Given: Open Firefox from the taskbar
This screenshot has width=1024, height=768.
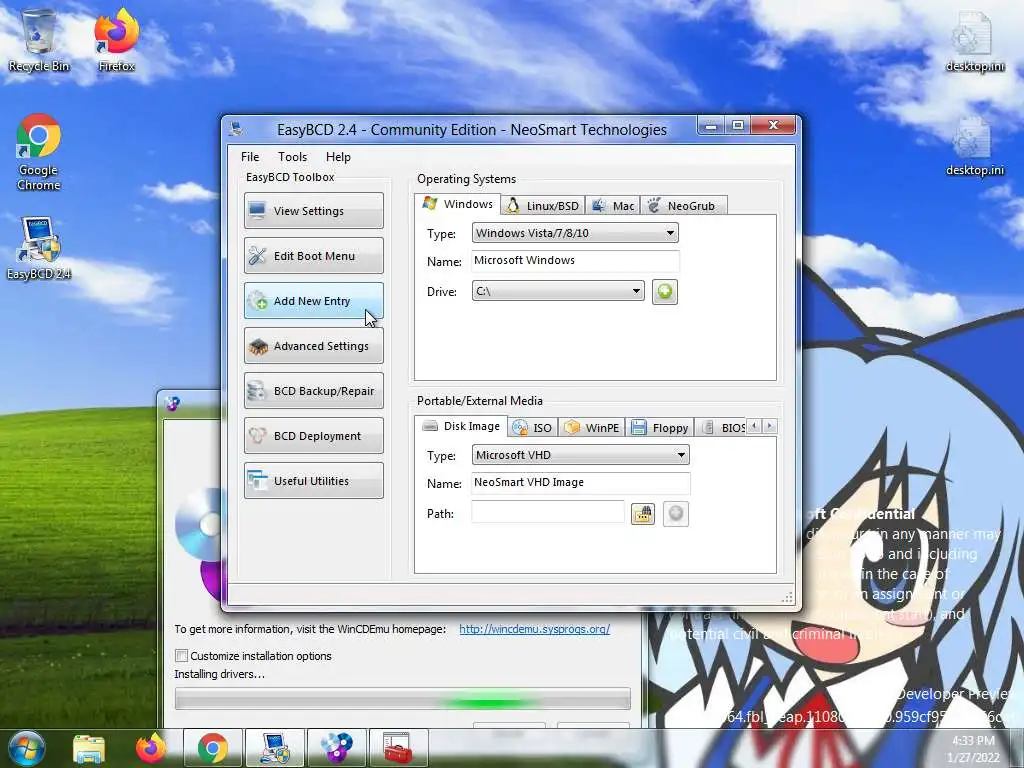Looking at the screenshot, I should click(x=151, y=748).
